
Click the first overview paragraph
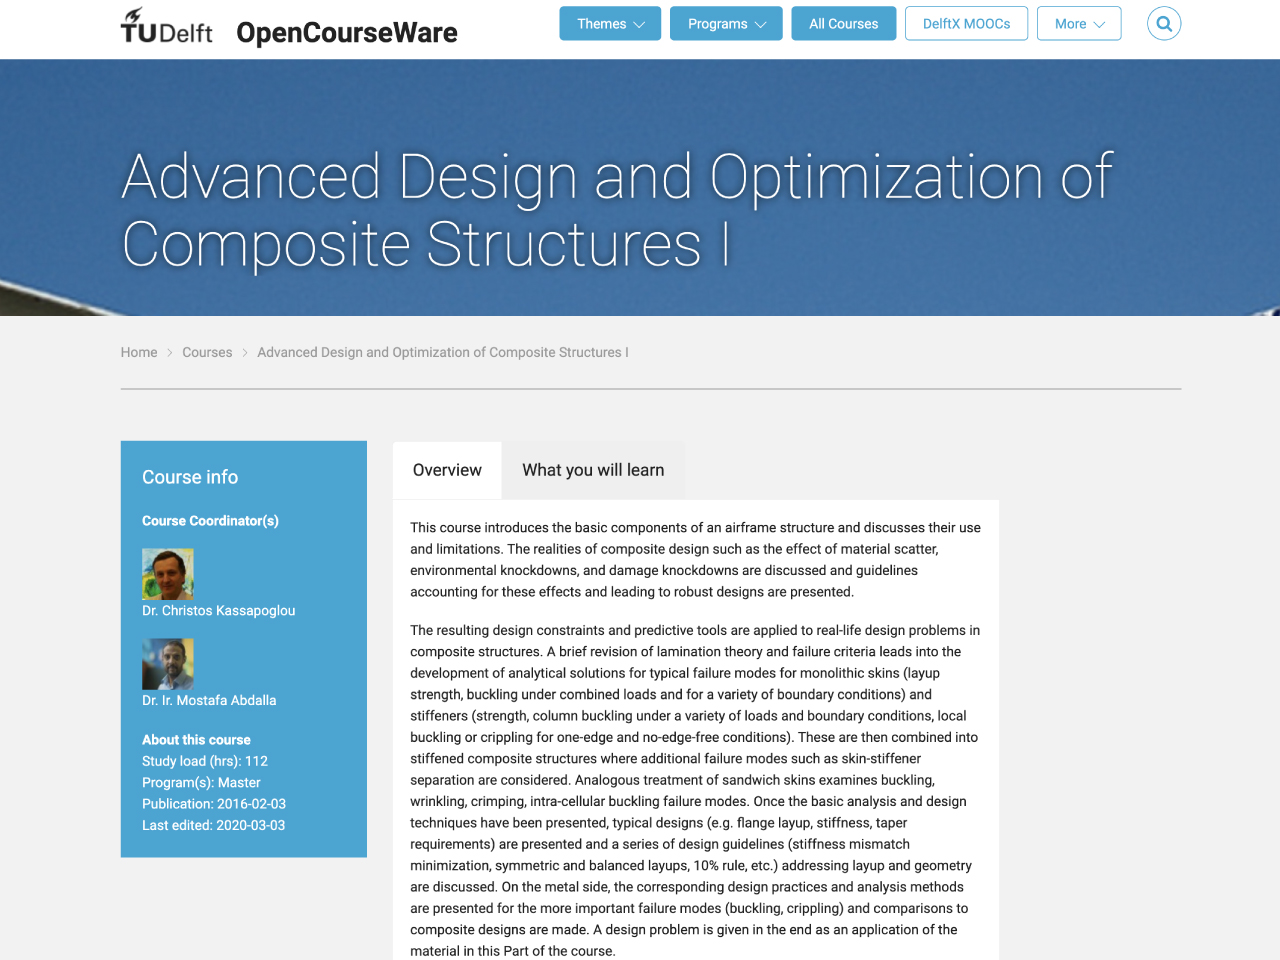(x=696, y=560)
